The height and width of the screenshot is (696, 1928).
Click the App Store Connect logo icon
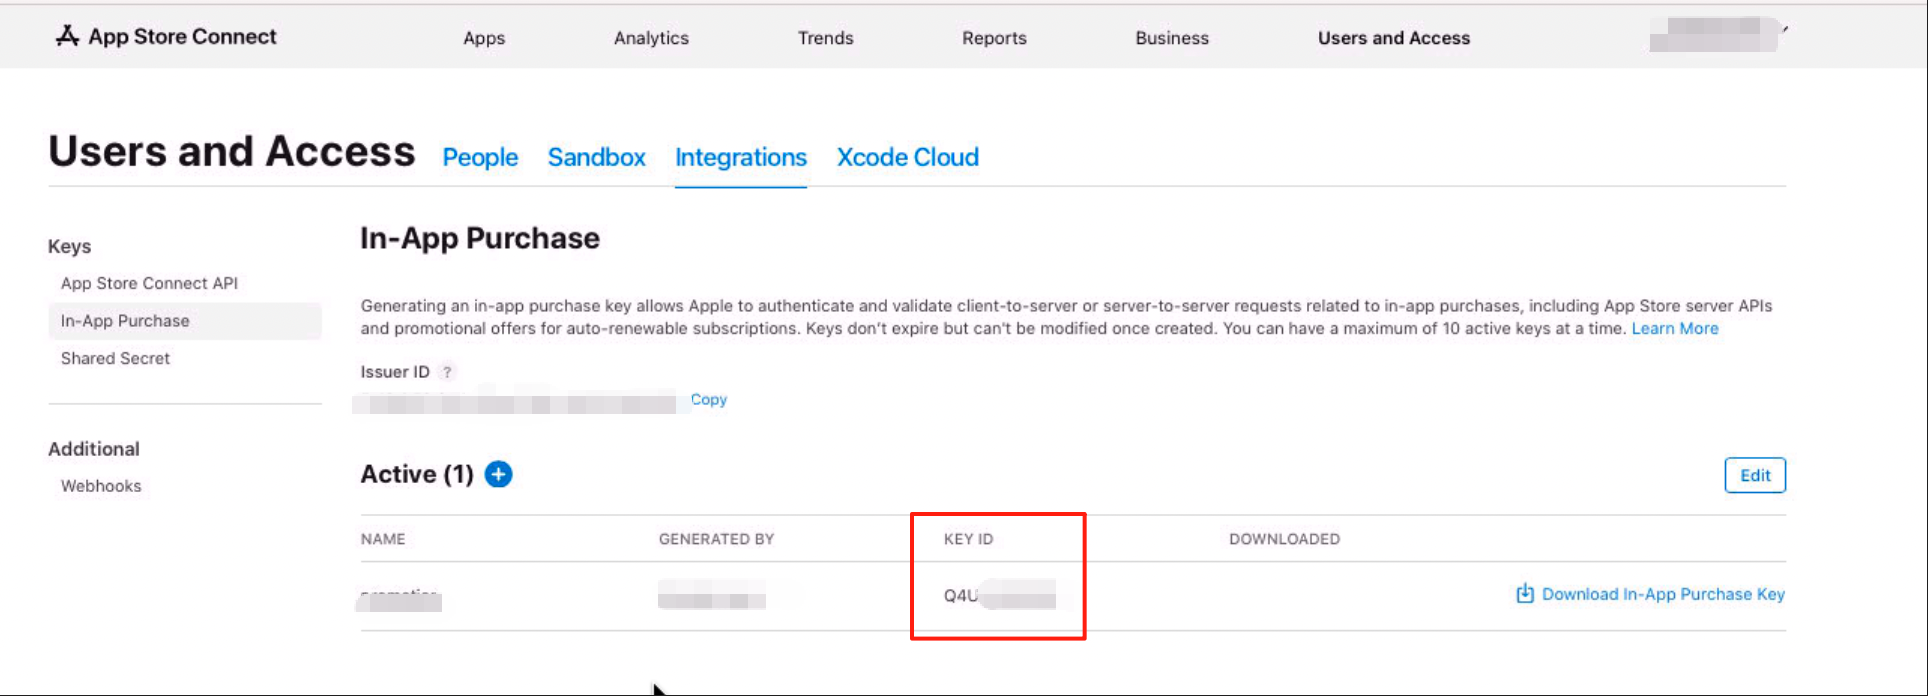coord(67,37)
